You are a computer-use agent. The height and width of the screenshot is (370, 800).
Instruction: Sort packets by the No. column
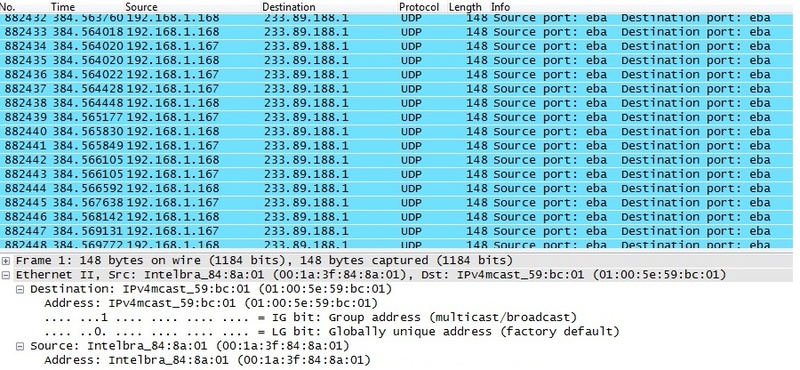[x=9, y=7]
